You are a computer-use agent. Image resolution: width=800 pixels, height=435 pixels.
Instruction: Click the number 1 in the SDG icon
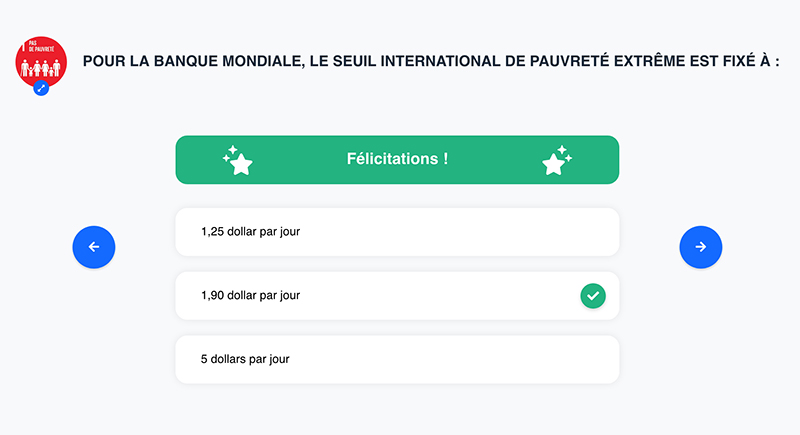(25, 46)
